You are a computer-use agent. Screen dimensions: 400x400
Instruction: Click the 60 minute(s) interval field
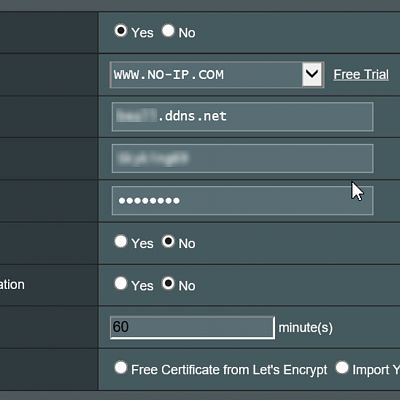[192, 328]
